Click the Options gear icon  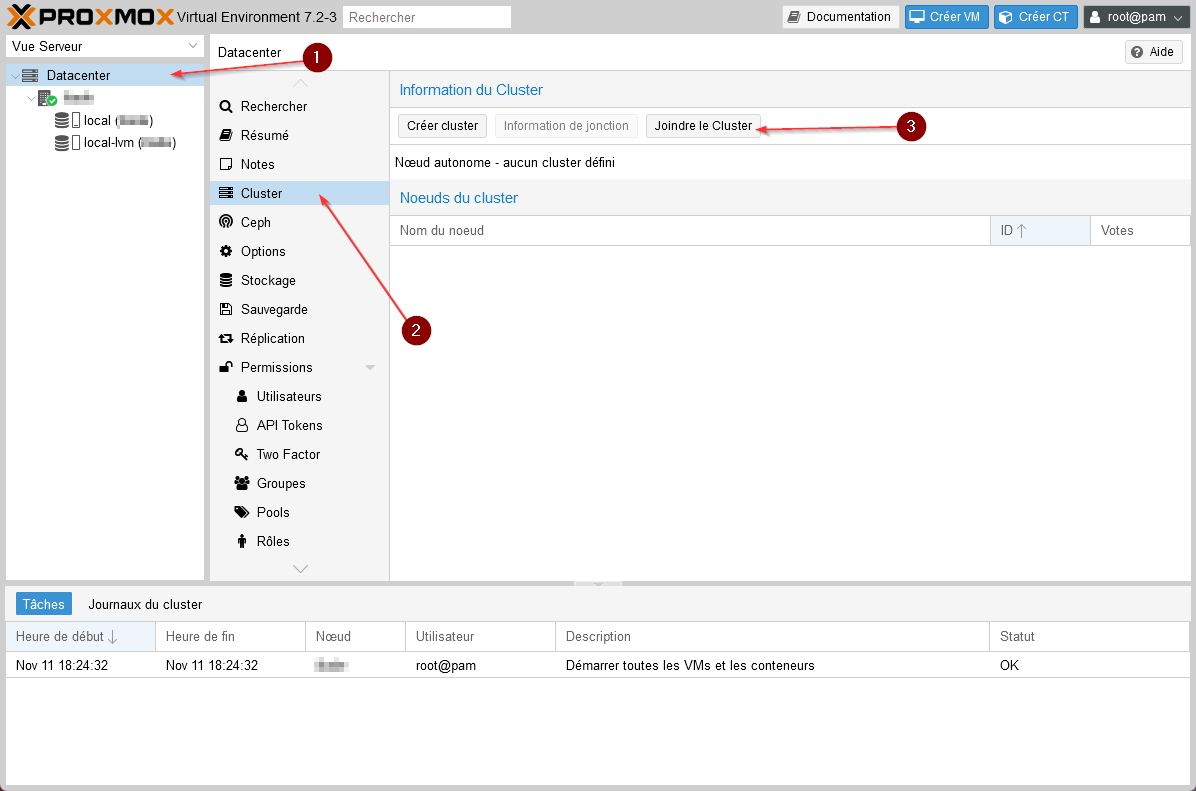[226, 251]
